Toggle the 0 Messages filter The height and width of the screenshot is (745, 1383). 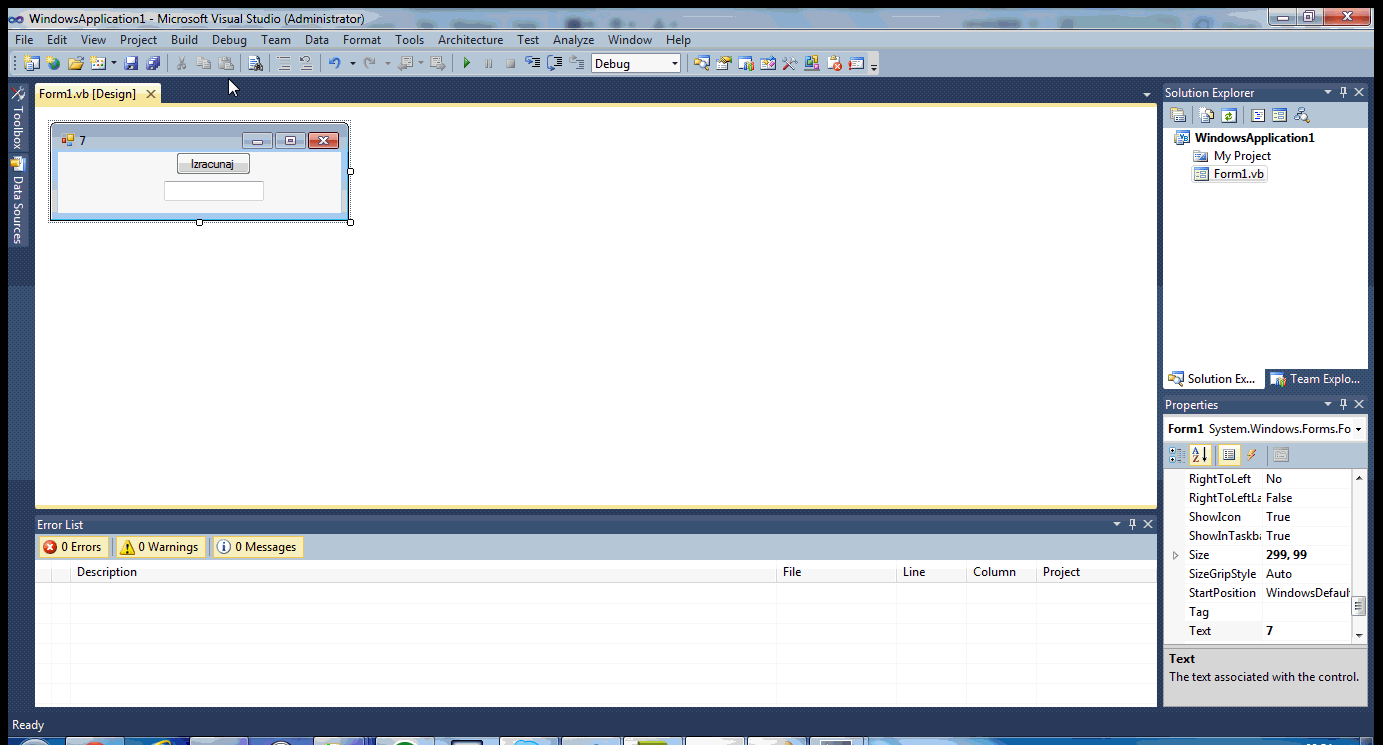point(257,547)
